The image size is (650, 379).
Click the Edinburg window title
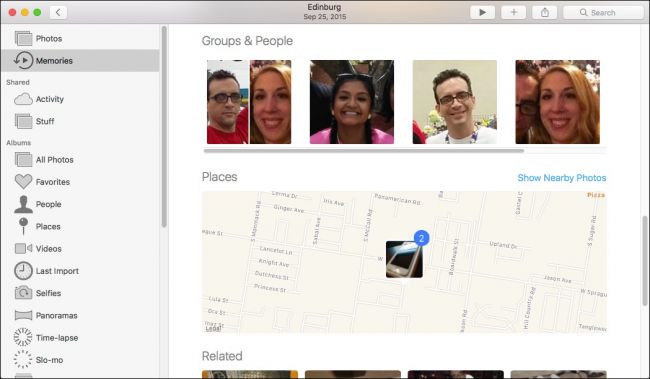324,7
